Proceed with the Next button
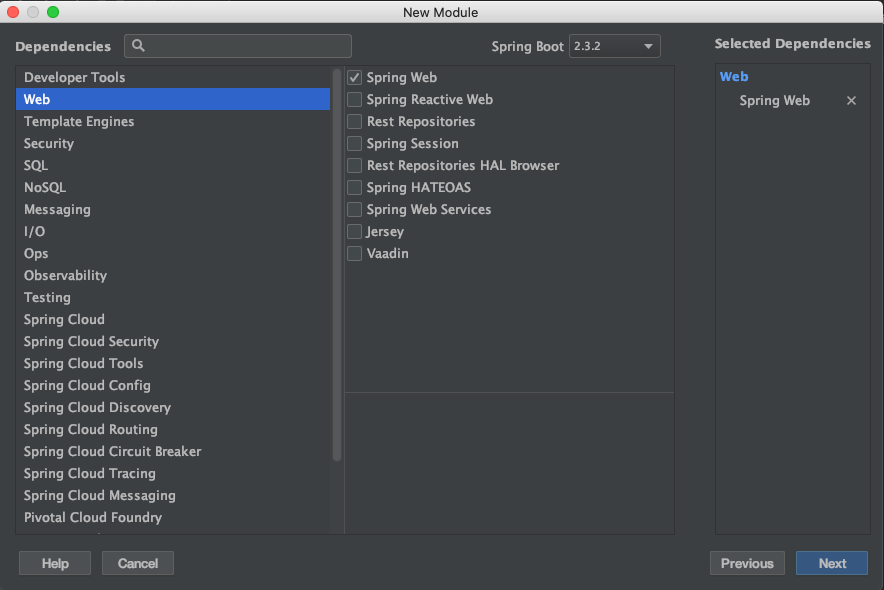The height and width of the screenshot is (590, 884). (832, 563)
